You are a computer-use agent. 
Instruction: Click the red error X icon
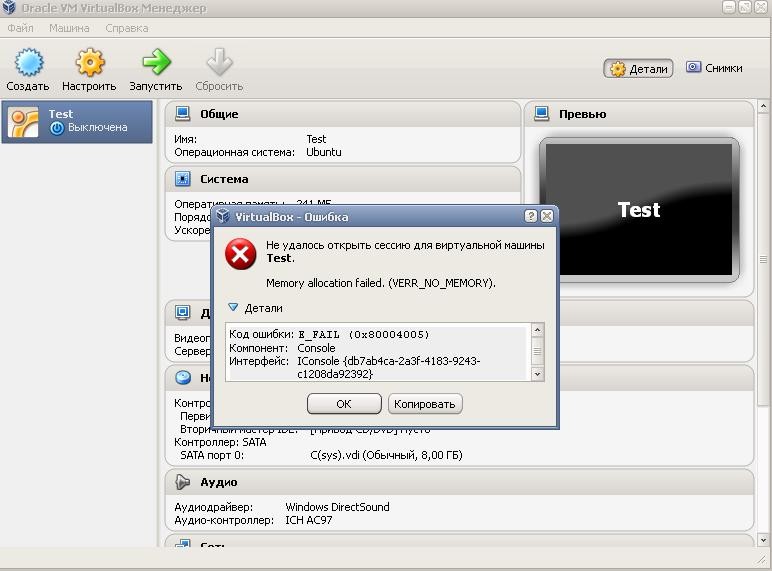click(241, 254)
